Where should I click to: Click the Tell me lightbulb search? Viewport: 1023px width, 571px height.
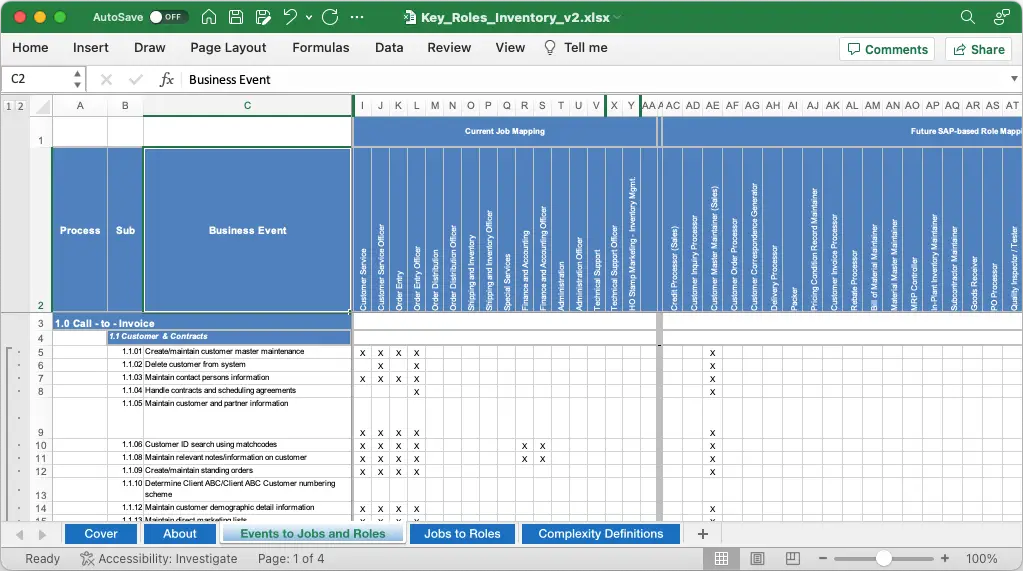coord(575,48)
